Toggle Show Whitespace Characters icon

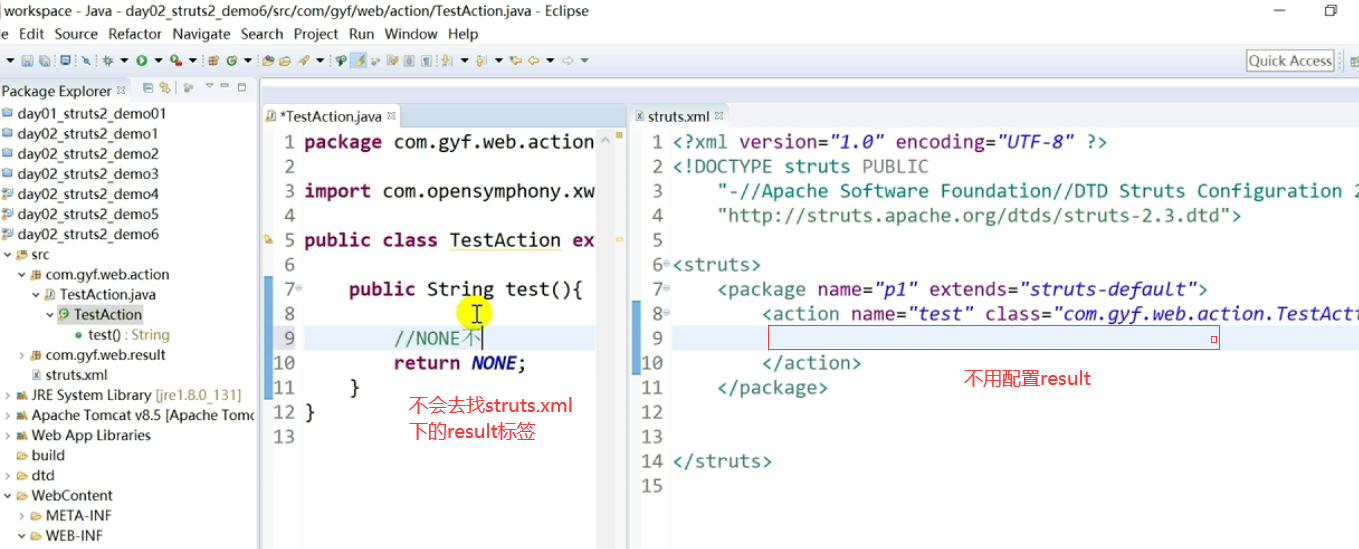tap(425, 61)
